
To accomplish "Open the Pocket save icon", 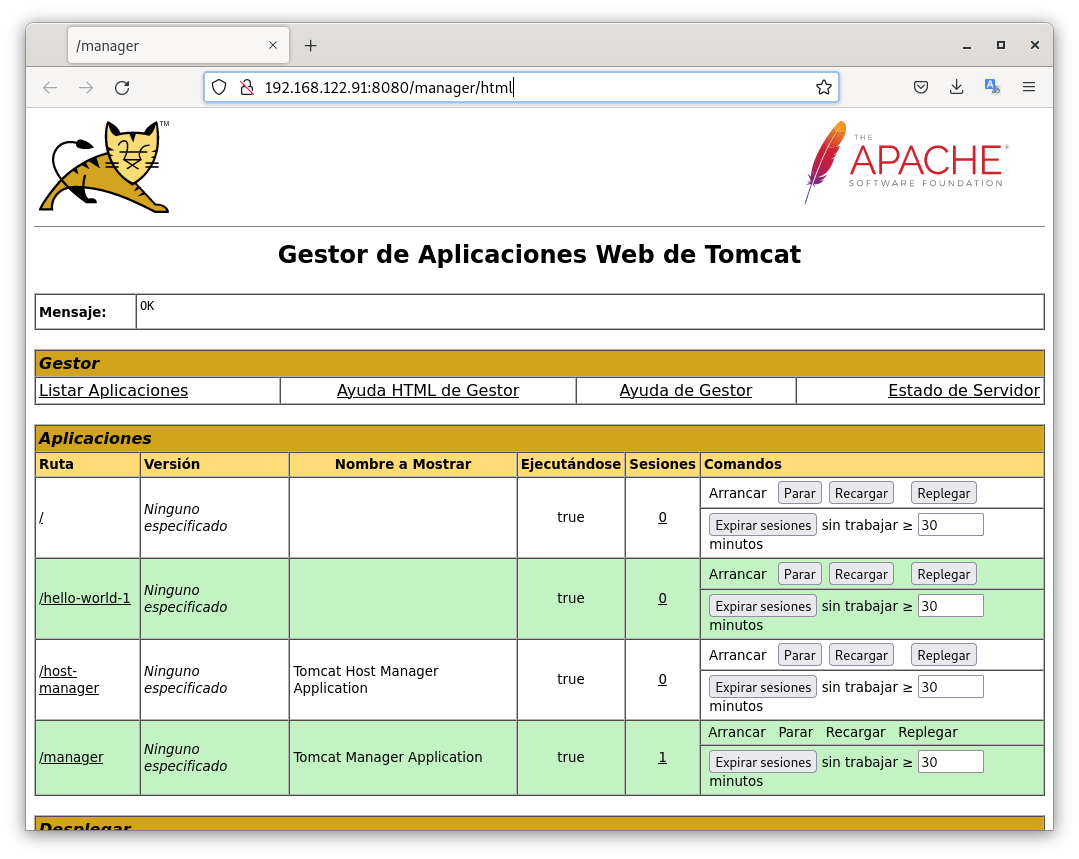I will (x=921, y=88).
